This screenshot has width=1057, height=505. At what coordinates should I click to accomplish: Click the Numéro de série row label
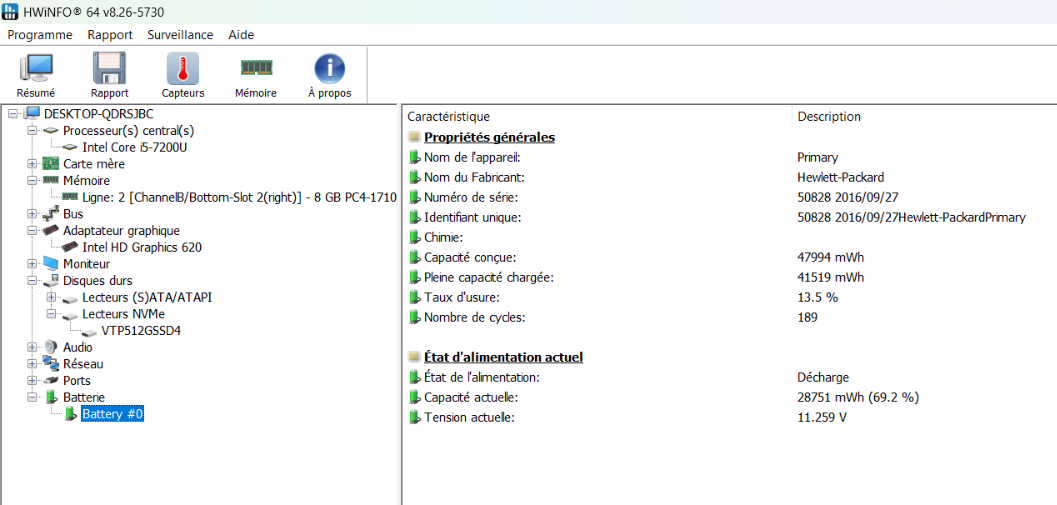[471, 198]
